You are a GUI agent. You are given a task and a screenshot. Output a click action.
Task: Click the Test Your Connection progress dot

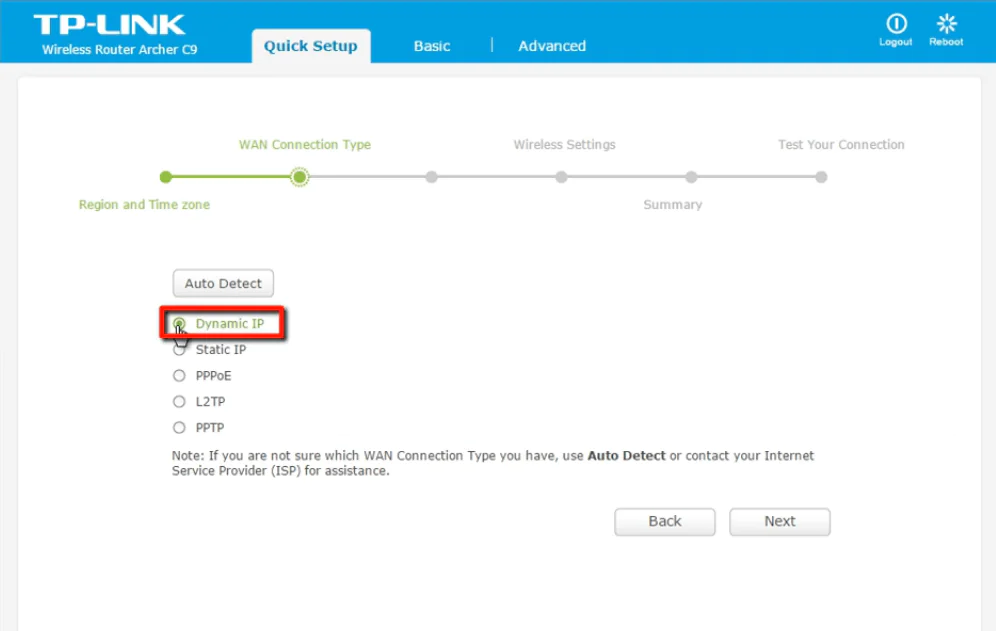pyautogui.click(x=821, y=177)
